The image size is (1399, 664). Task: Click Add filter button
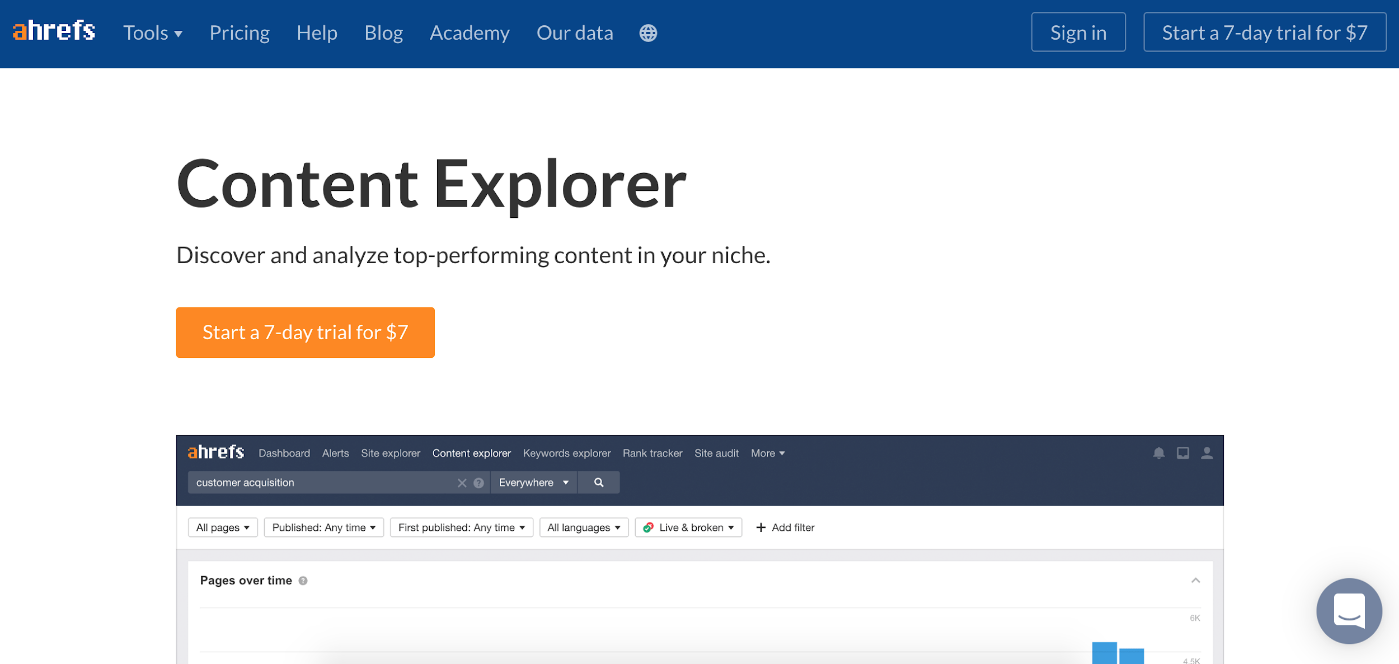[x=785, y=527]
